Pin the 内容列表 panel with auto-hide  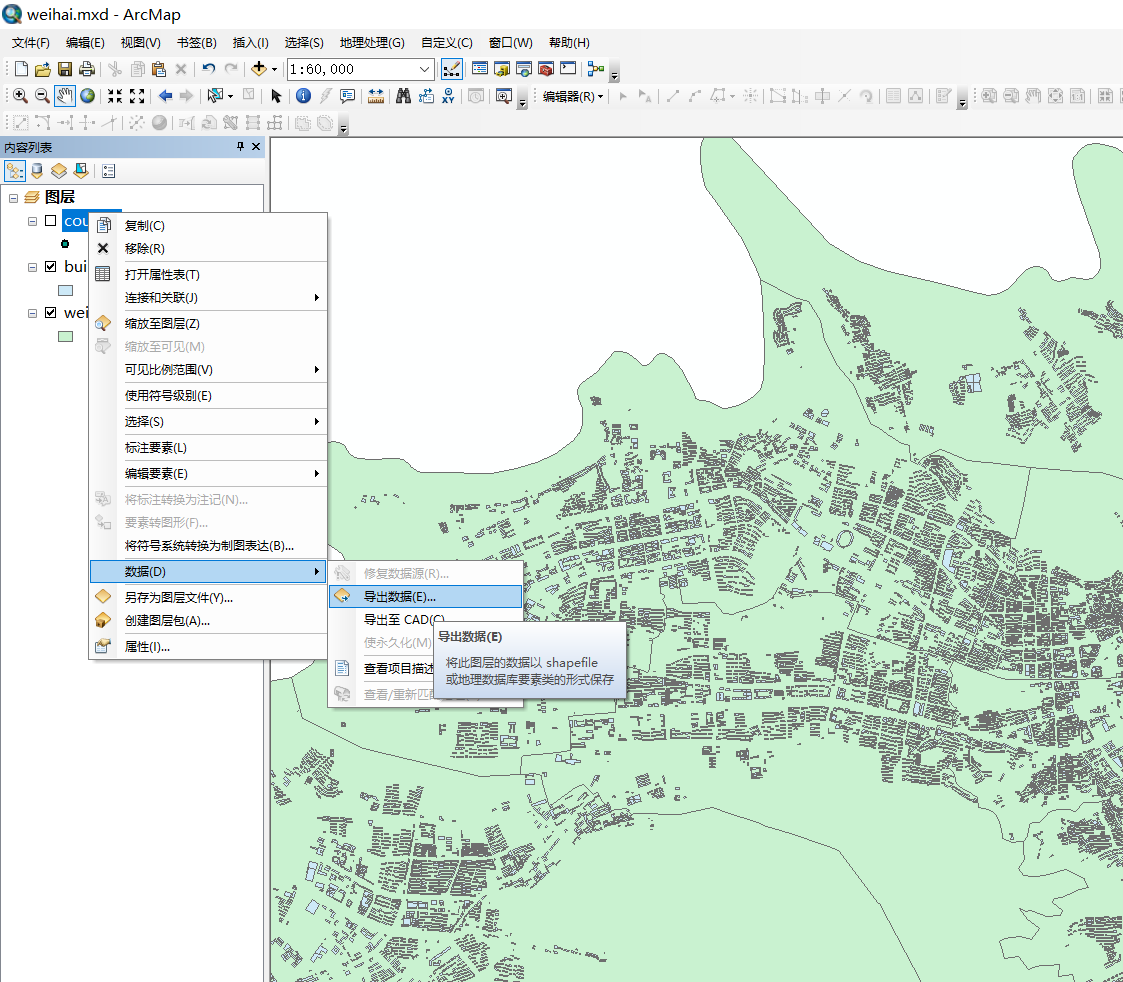(240, 147)
